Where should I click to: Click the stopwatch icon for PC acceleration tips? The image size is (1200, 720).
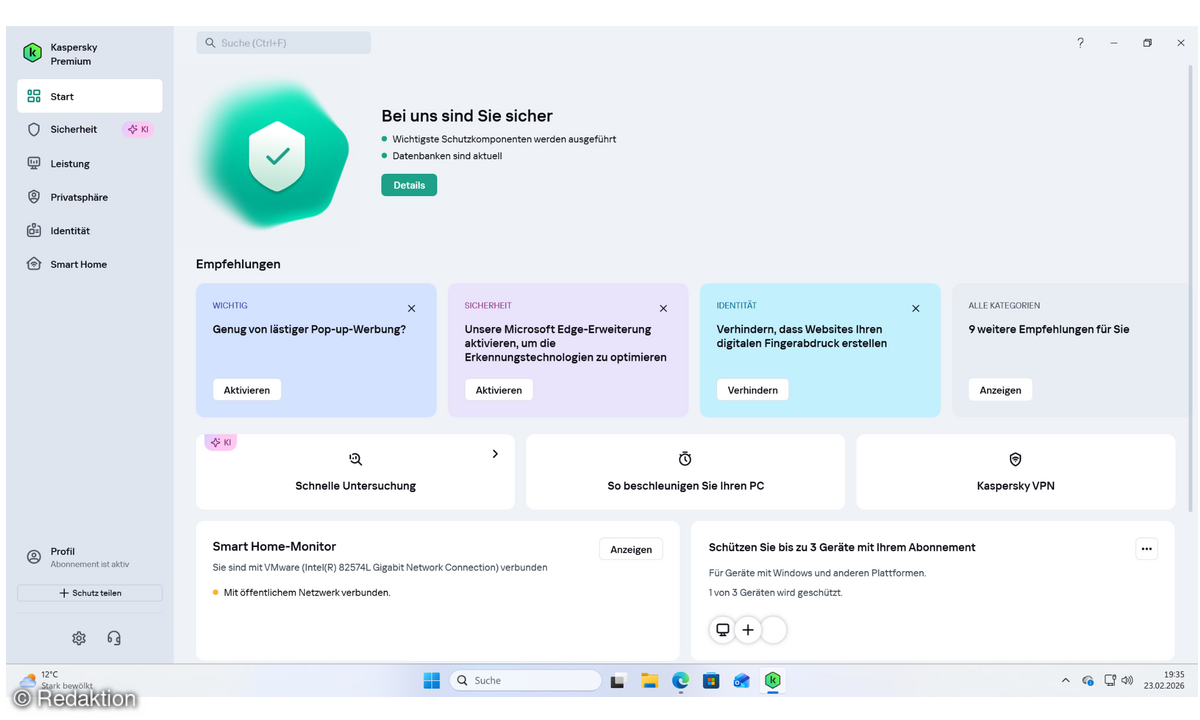coord(685,458)
